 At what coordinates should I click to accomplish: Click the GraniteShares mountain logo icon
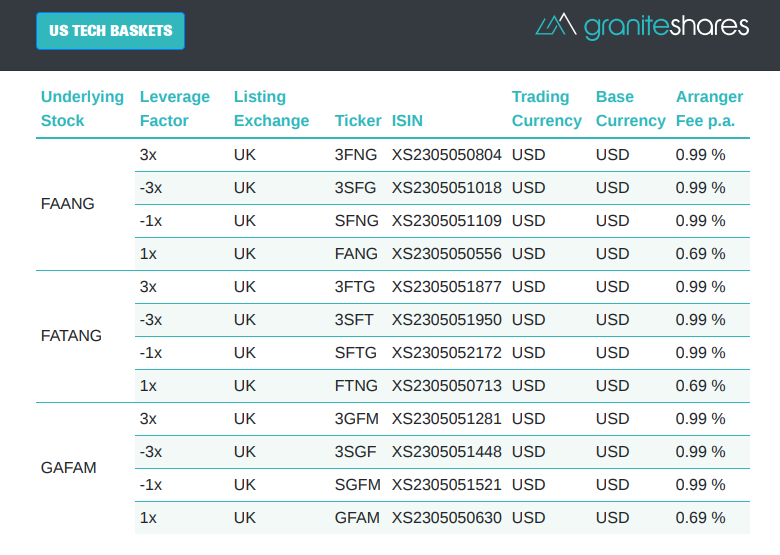click(x=555, y=25)
